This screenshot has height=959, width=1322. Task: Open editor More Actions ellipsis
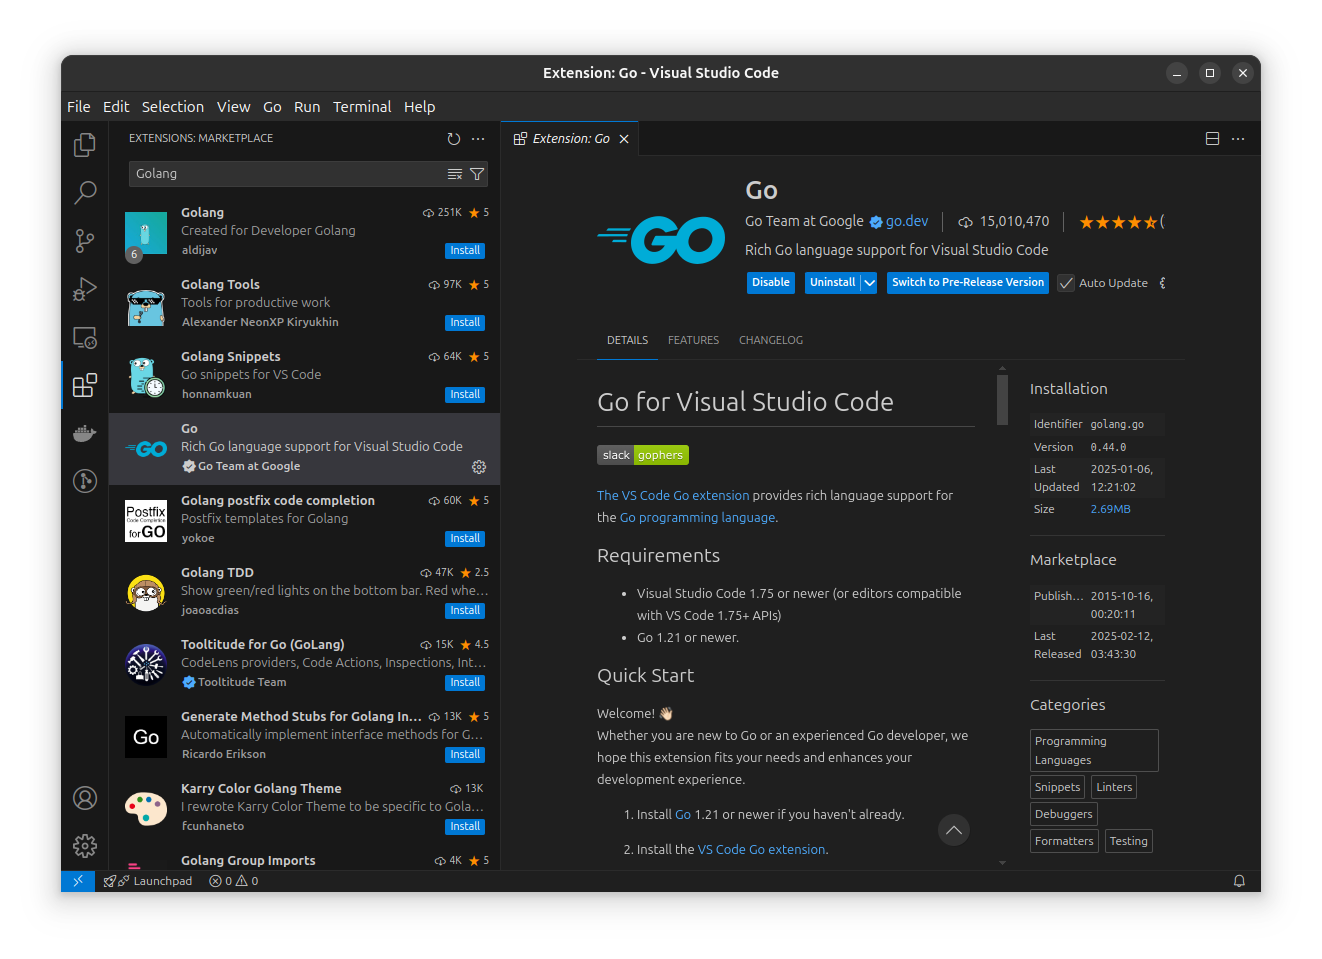(x=1238, y=139)
